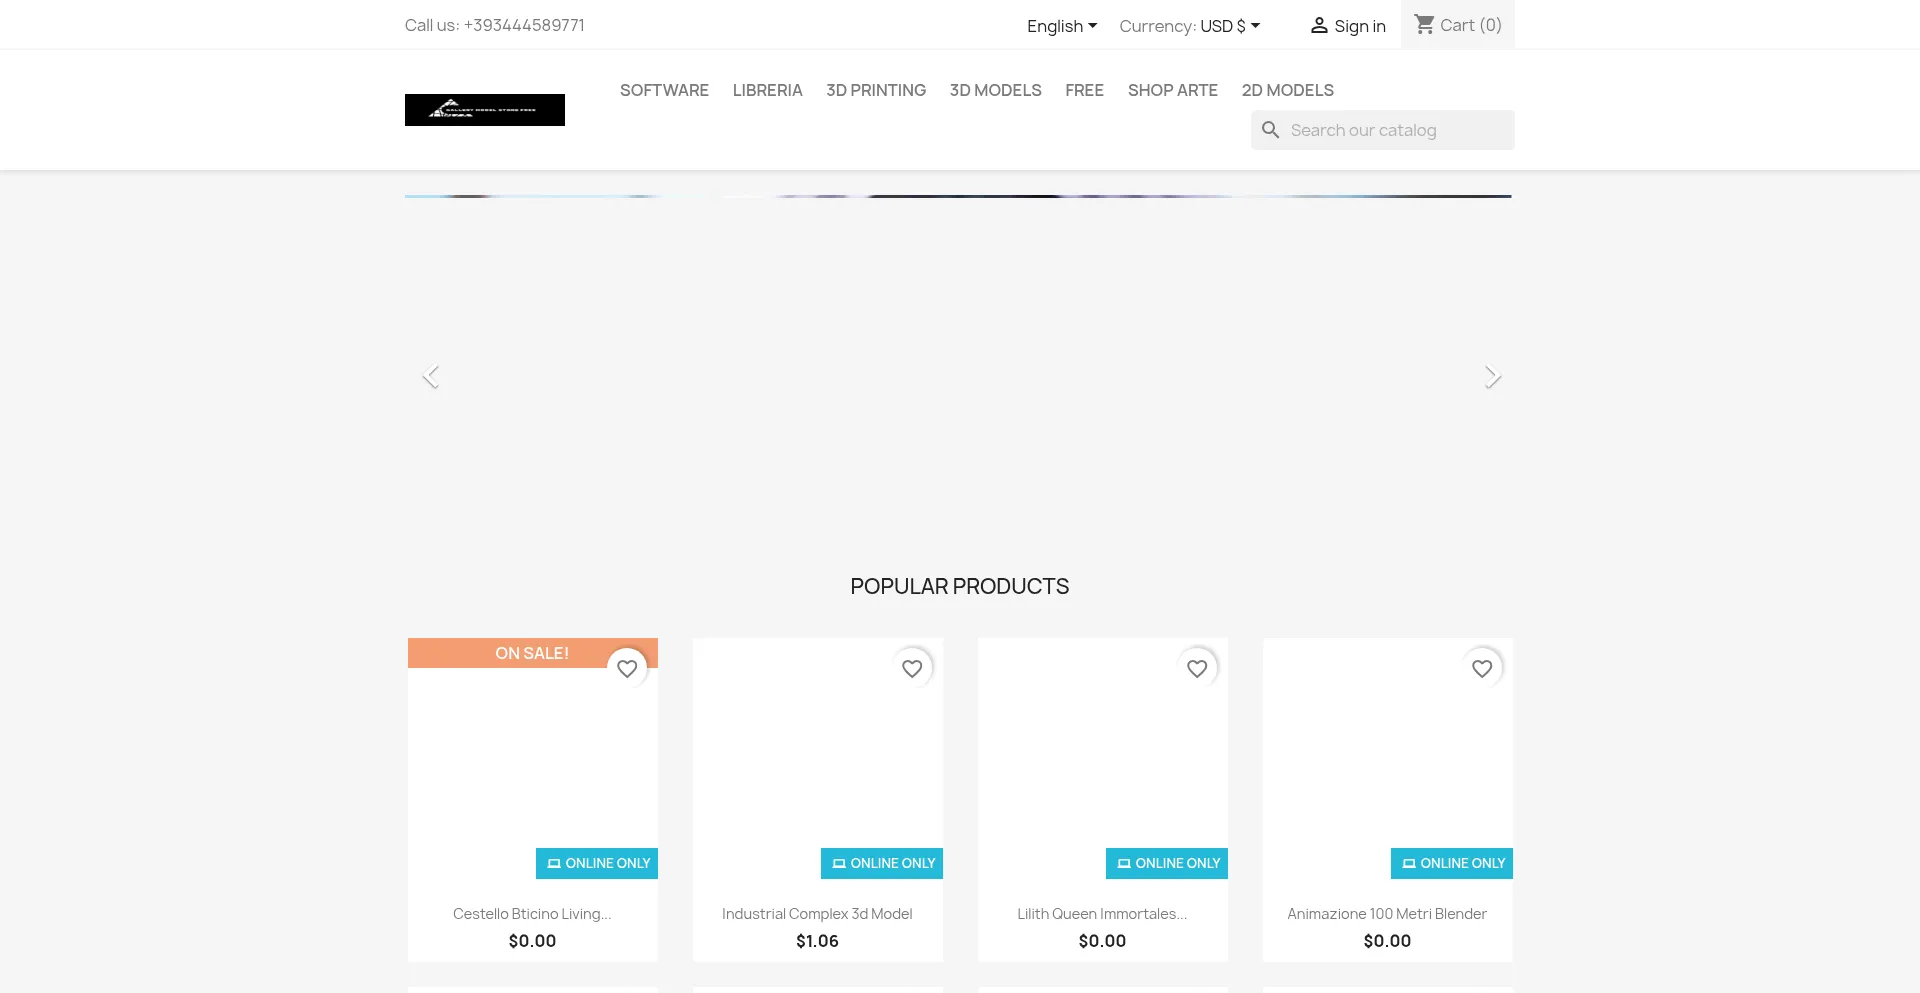Open Industrial Complex 3d Model product title
This screenshot has width=1920, height=993.
click(817, 914)
